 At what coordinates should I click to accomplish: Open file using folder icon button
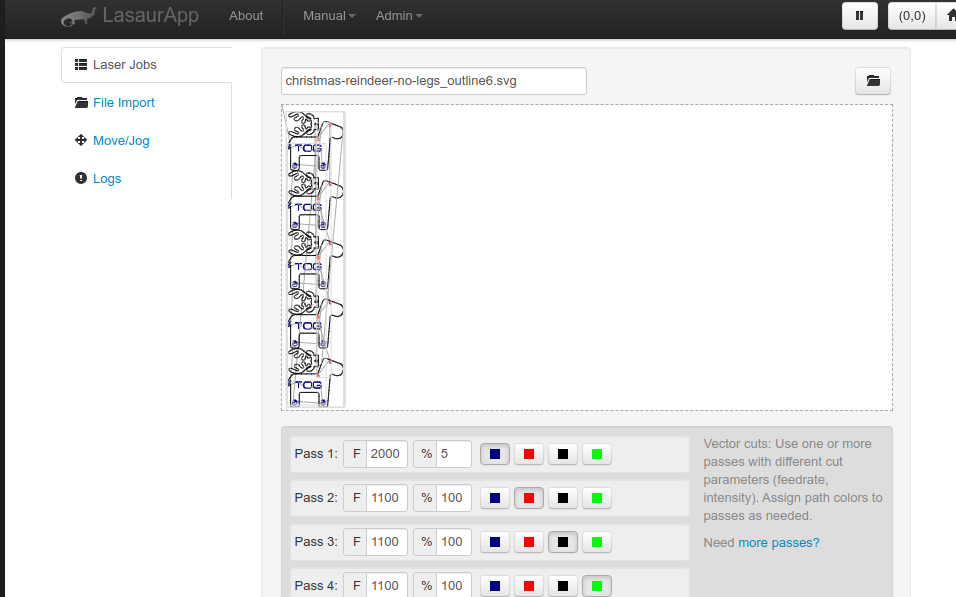(x=872, y=81)
